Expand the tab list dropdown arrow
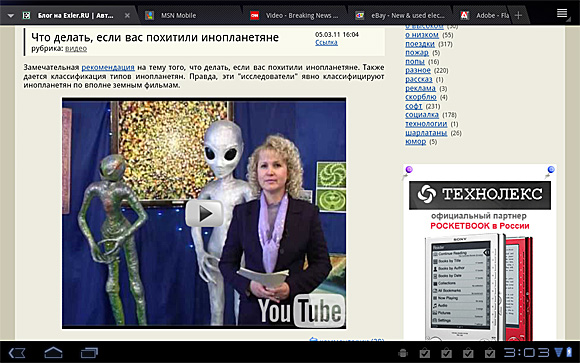The width and height of the screenshot is (580, 363). pyautogui.click(x=11, y=16)
